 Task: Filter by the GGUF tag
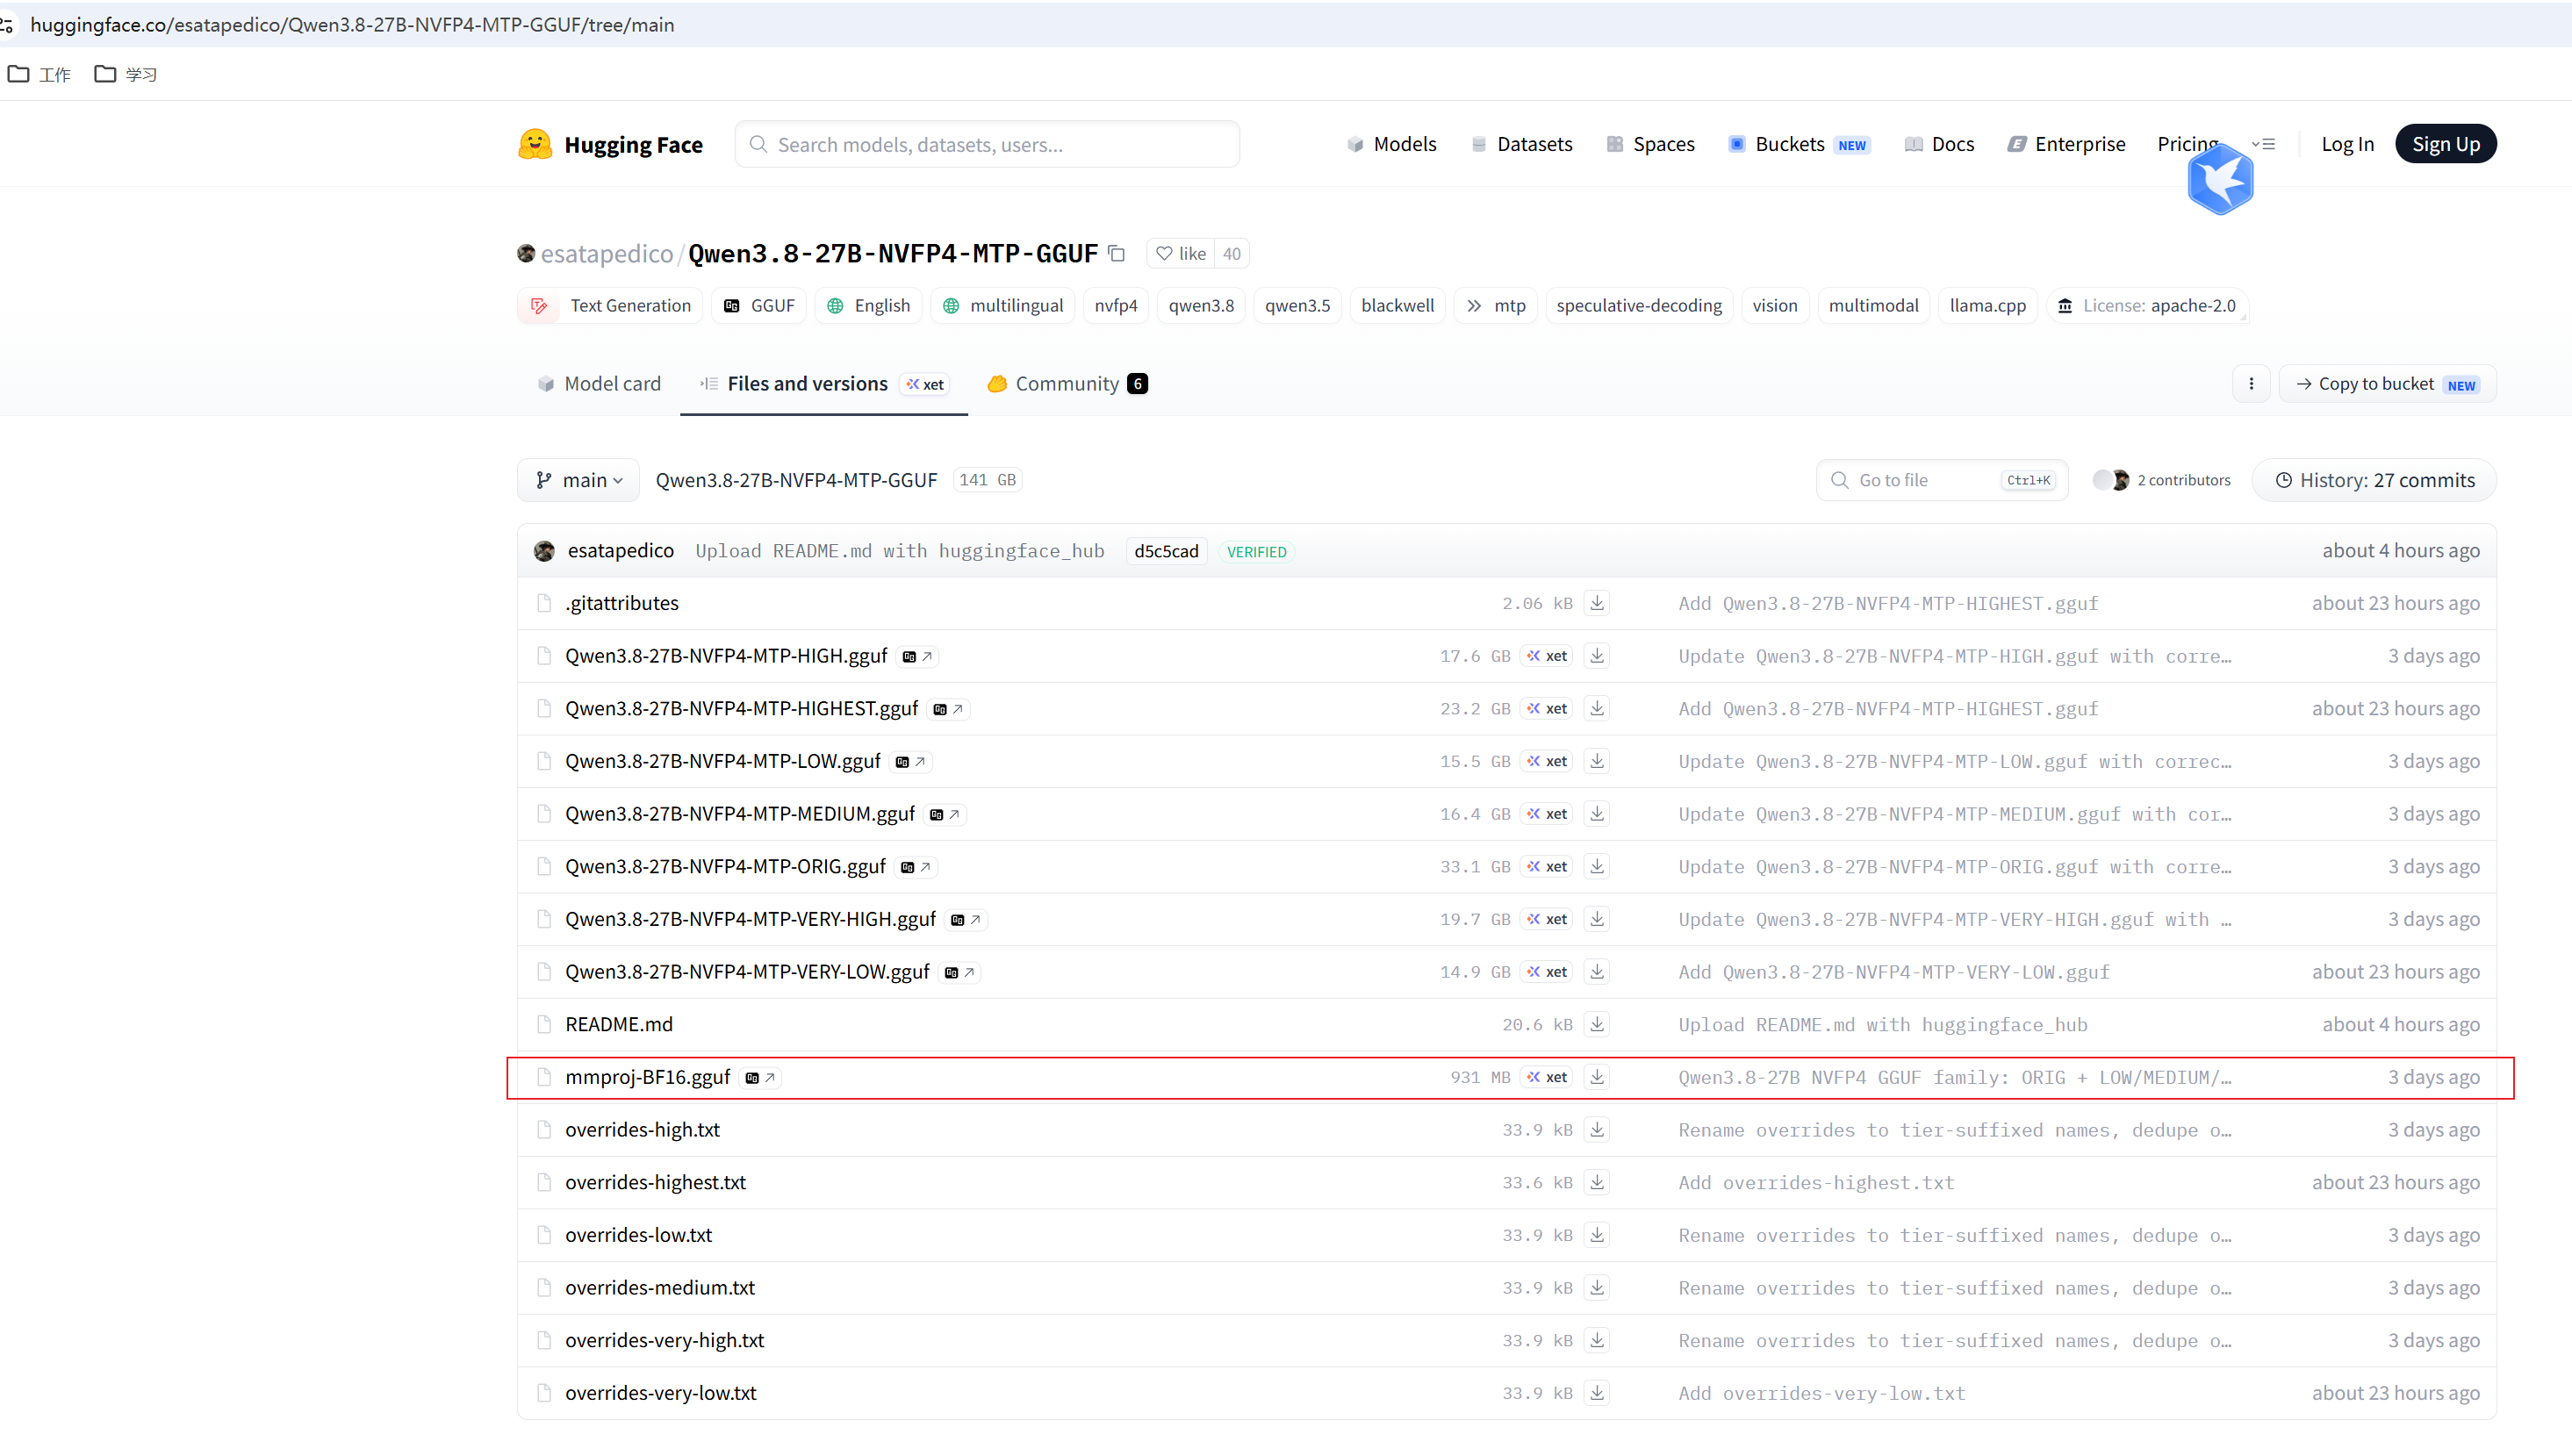[759, 306]
